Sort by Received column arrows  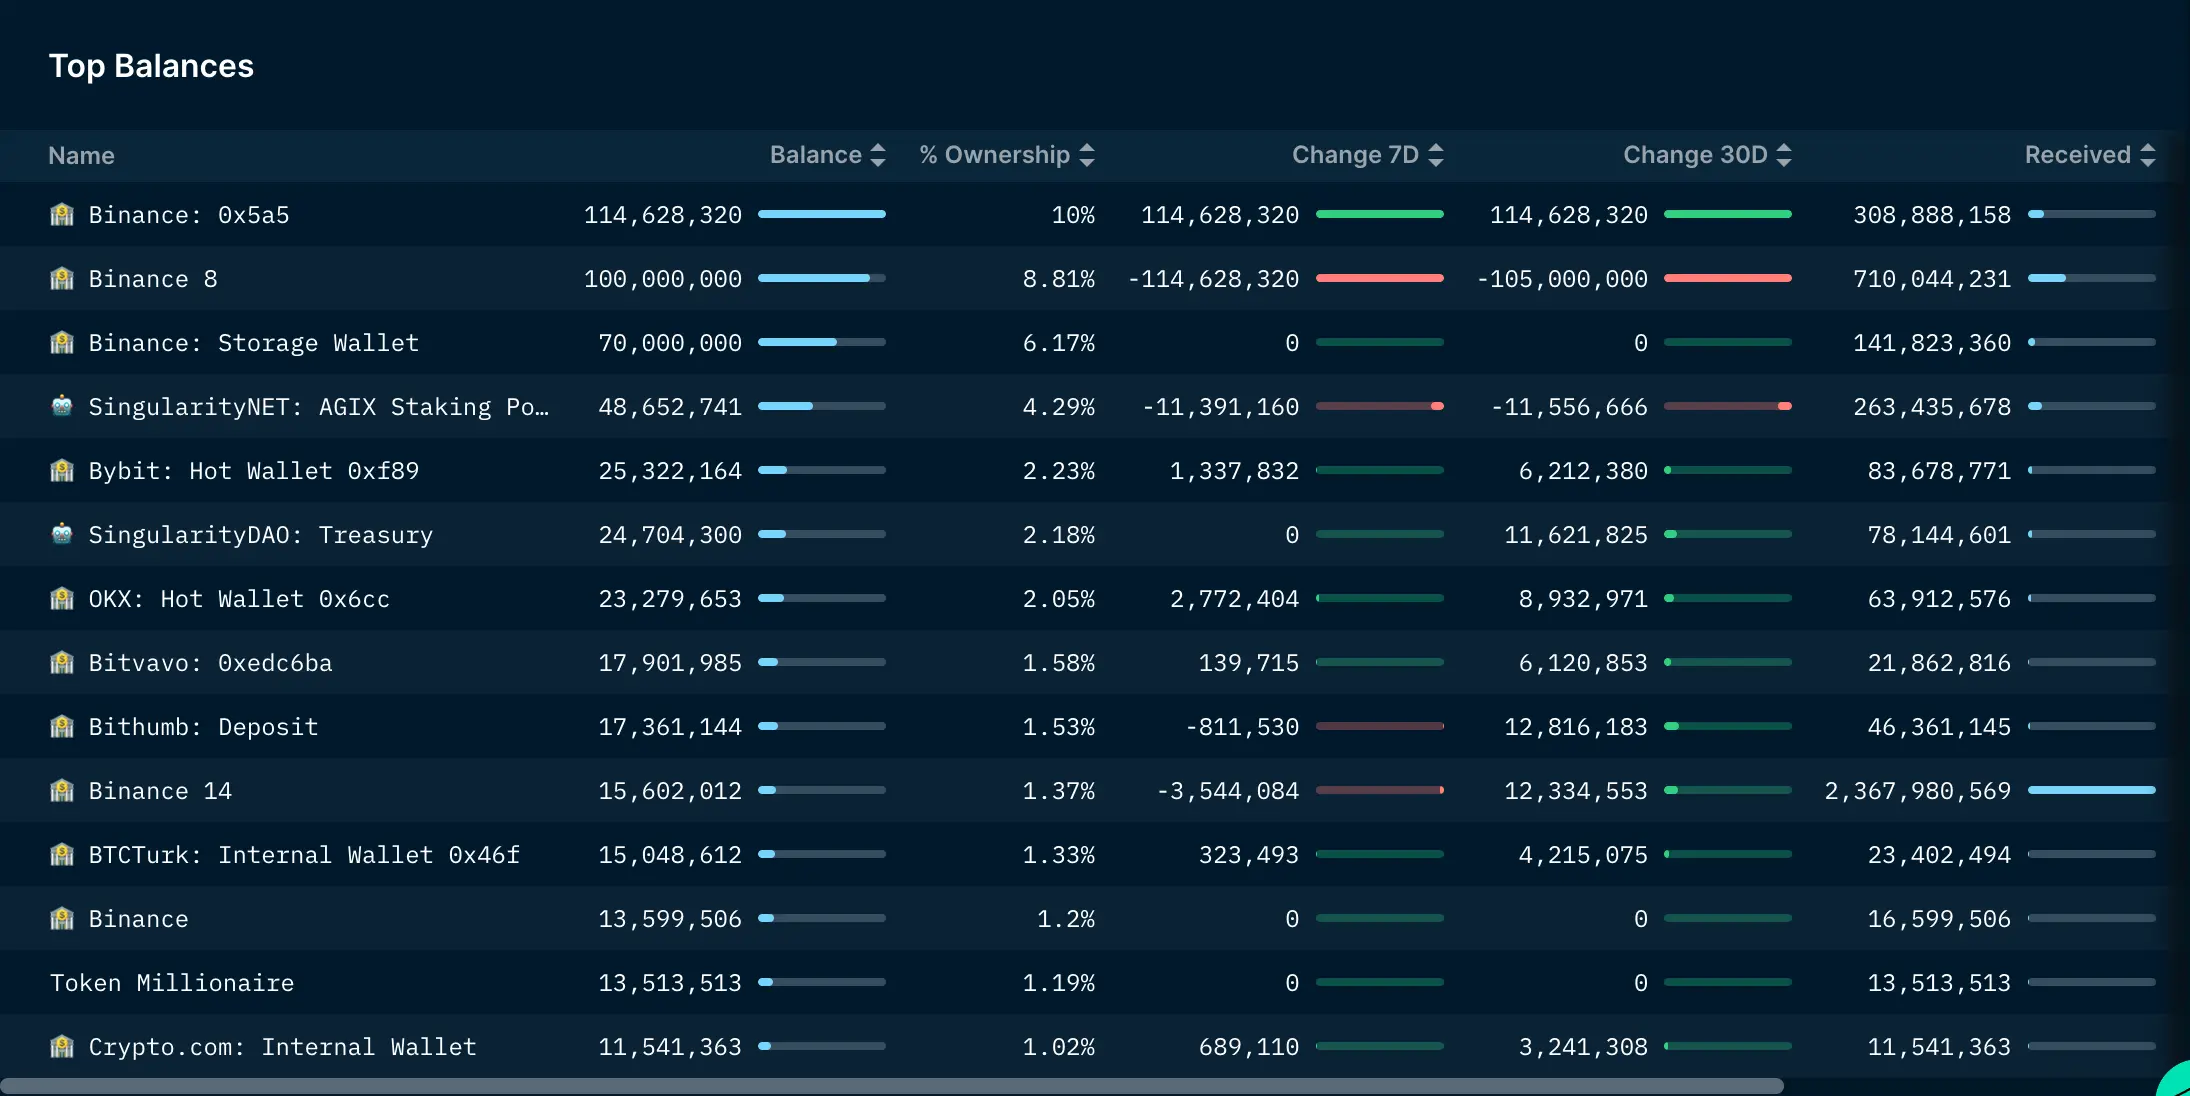tap(2148, 155)
